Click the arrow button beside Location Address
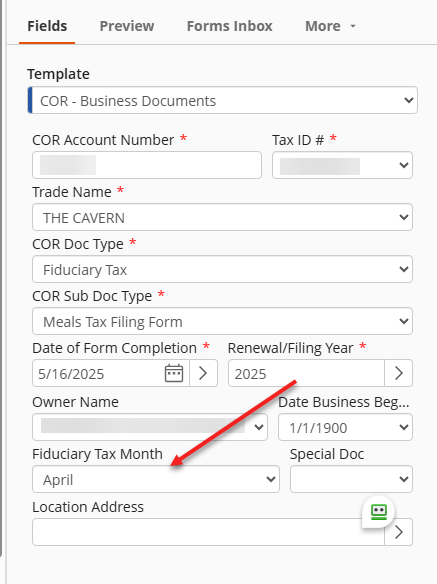The width and height of the screenshot is (437, 584). click(398, 532)
